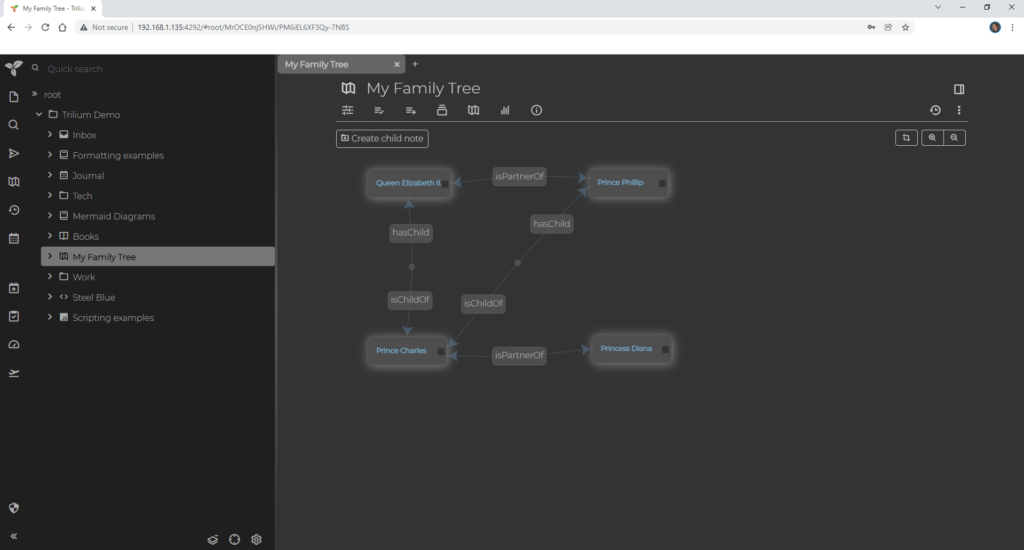Click the Create child note button
This screenshot has width=1024, height=550.
(382, 138)
